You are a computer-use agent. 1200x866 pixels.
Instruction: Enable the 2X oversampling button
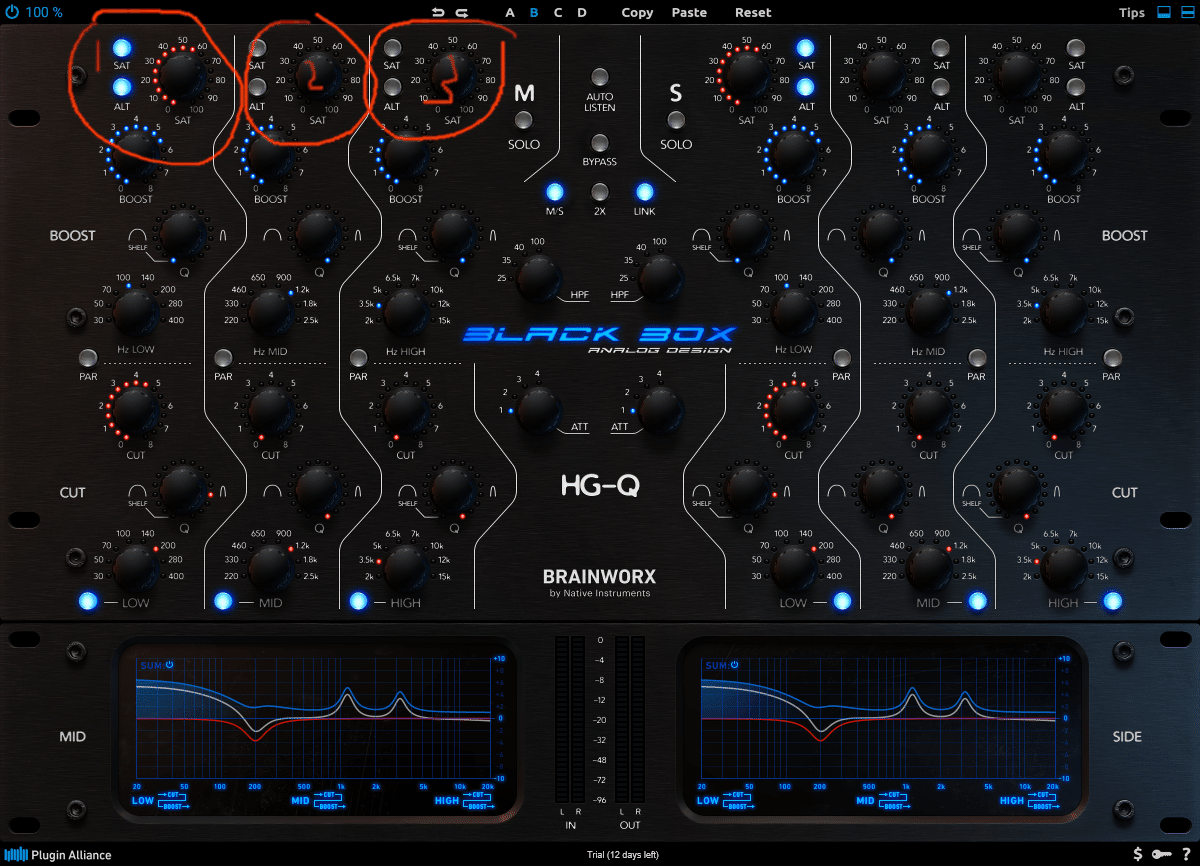tap(600, 192)
